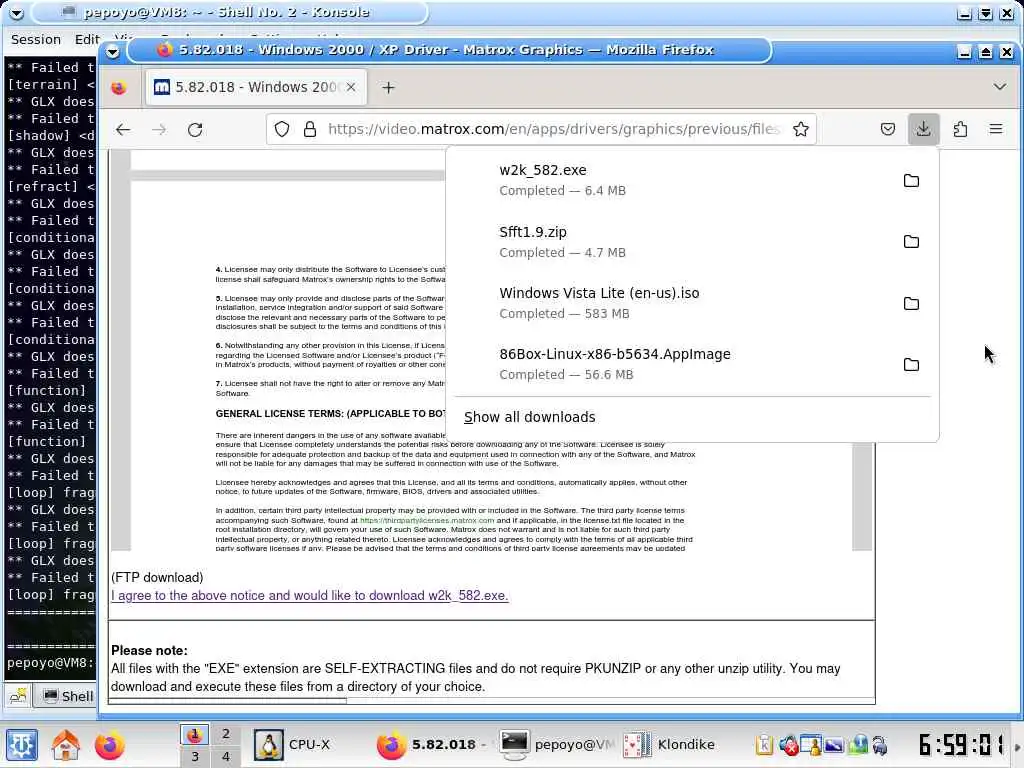Click the forward navigation arrow in Firefox
1024x768 pixels.
tap(159, 129)
